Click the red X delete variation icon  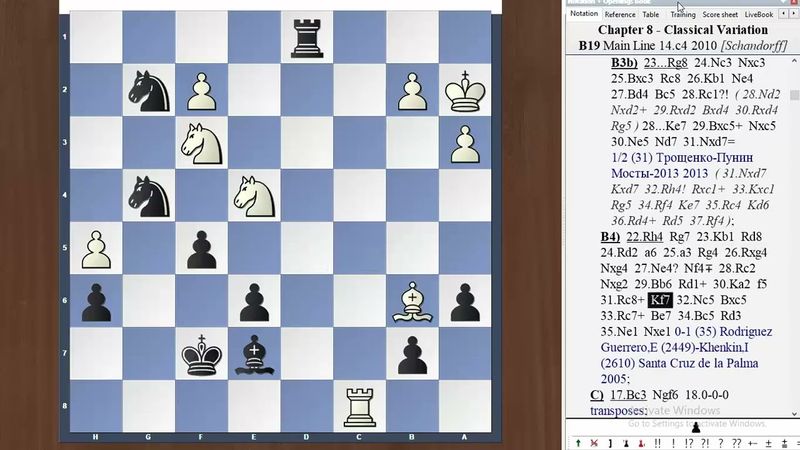(593, 441)
